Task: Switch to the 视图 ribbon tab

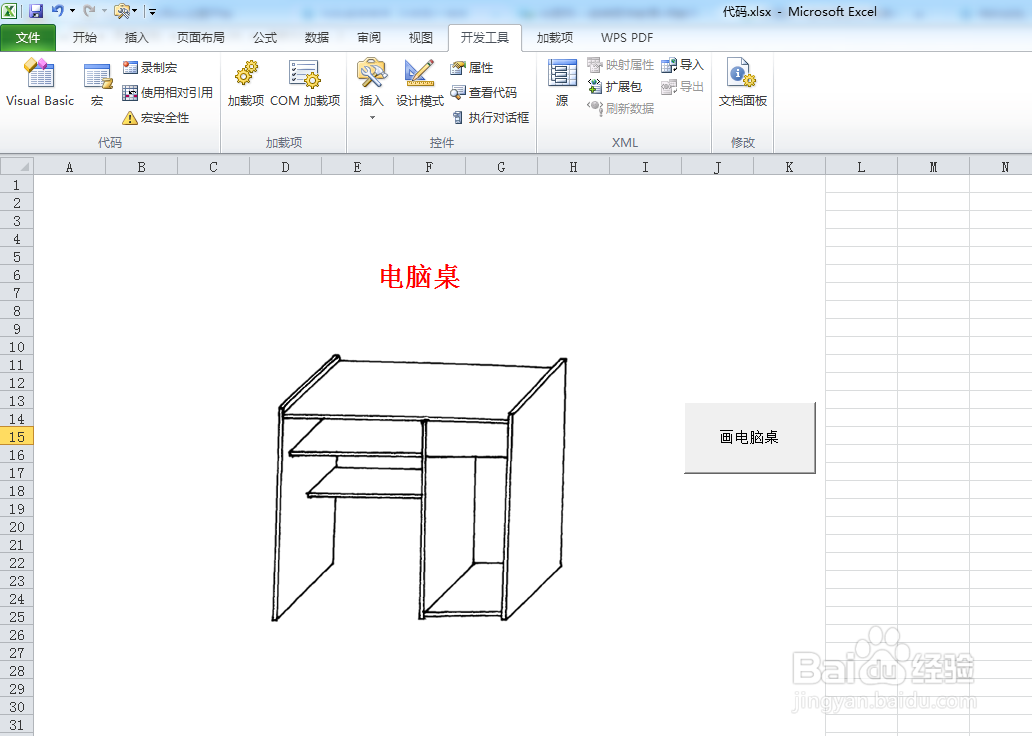Action: point(420,37)
